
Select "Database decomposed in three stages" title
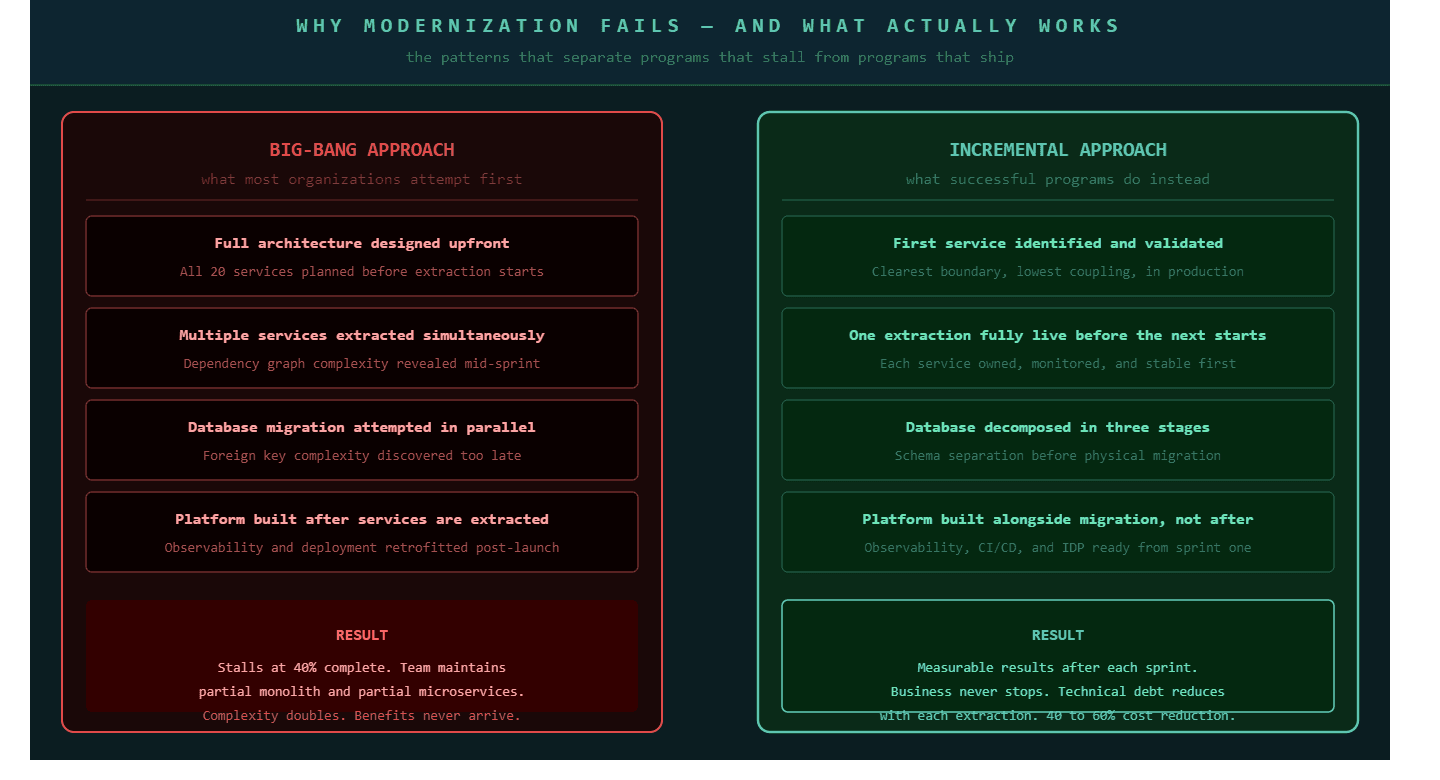coord(1058,428)
